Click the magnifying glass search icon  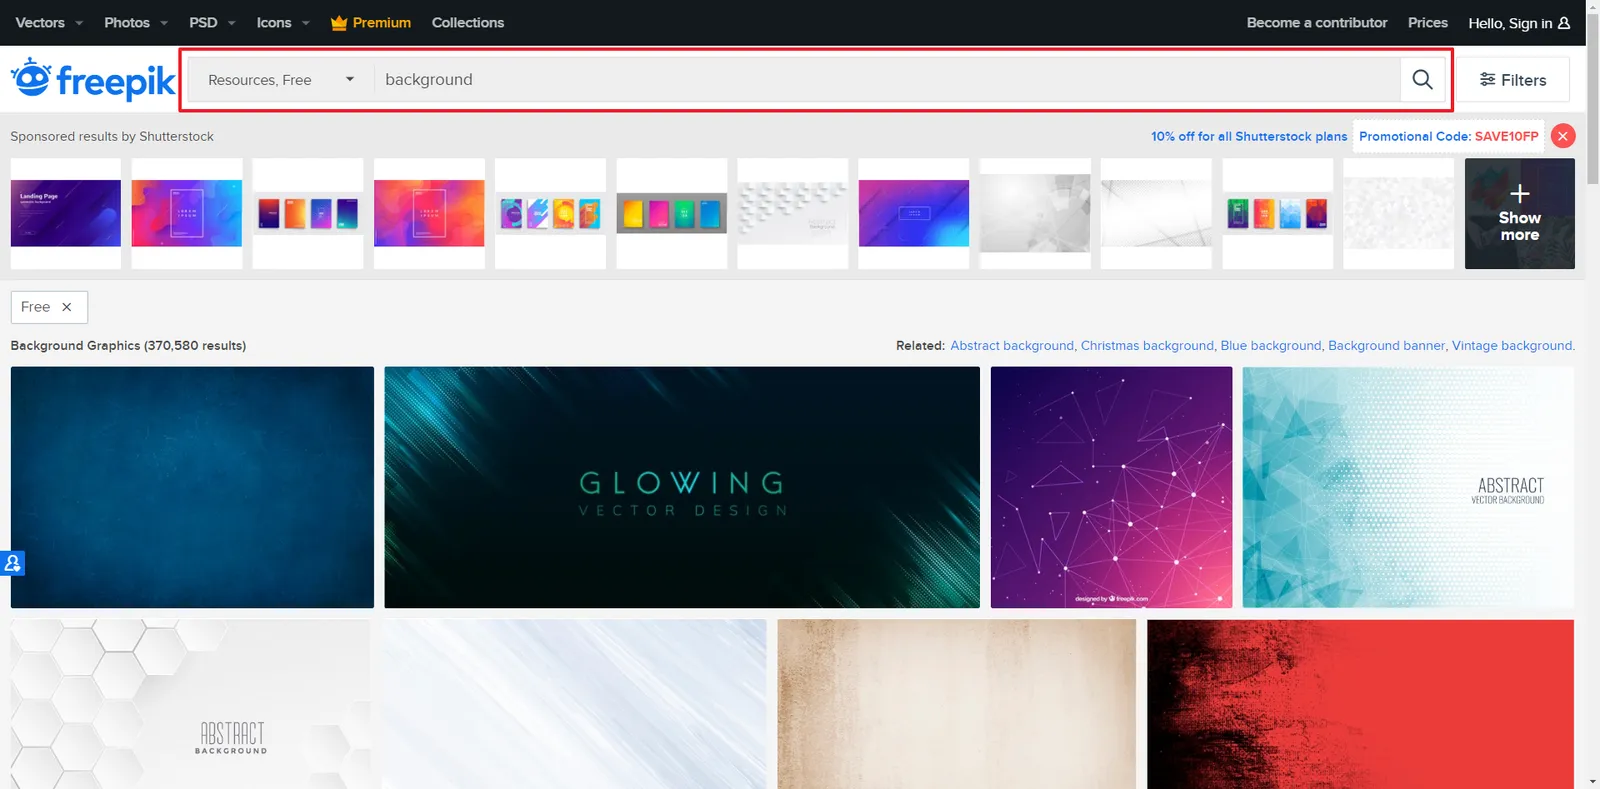tap(1422, 79)
